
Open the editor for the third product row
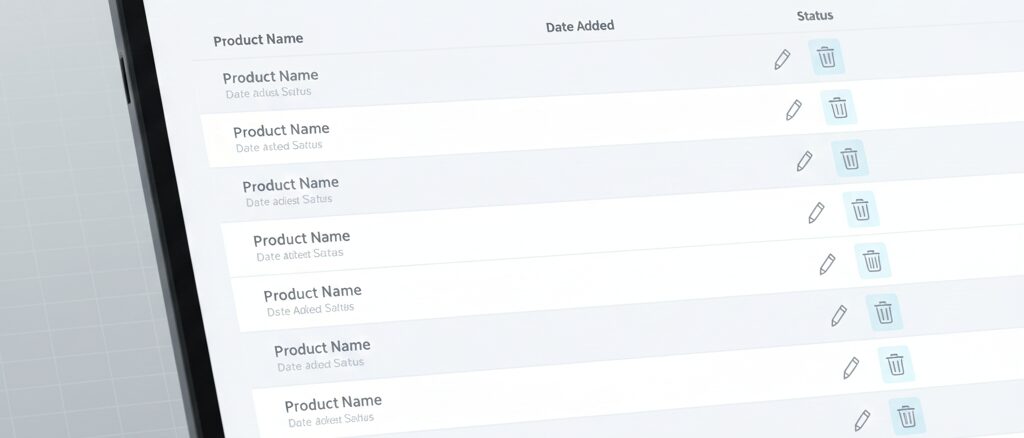coord(805,160)
